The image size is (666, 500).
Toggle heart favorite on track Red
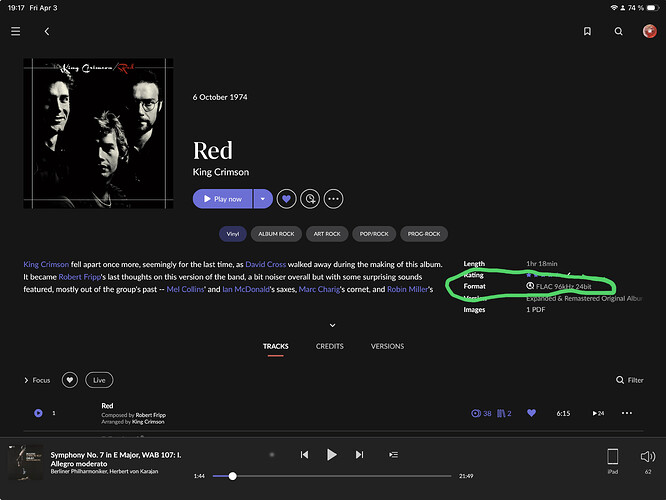(531, 413)
